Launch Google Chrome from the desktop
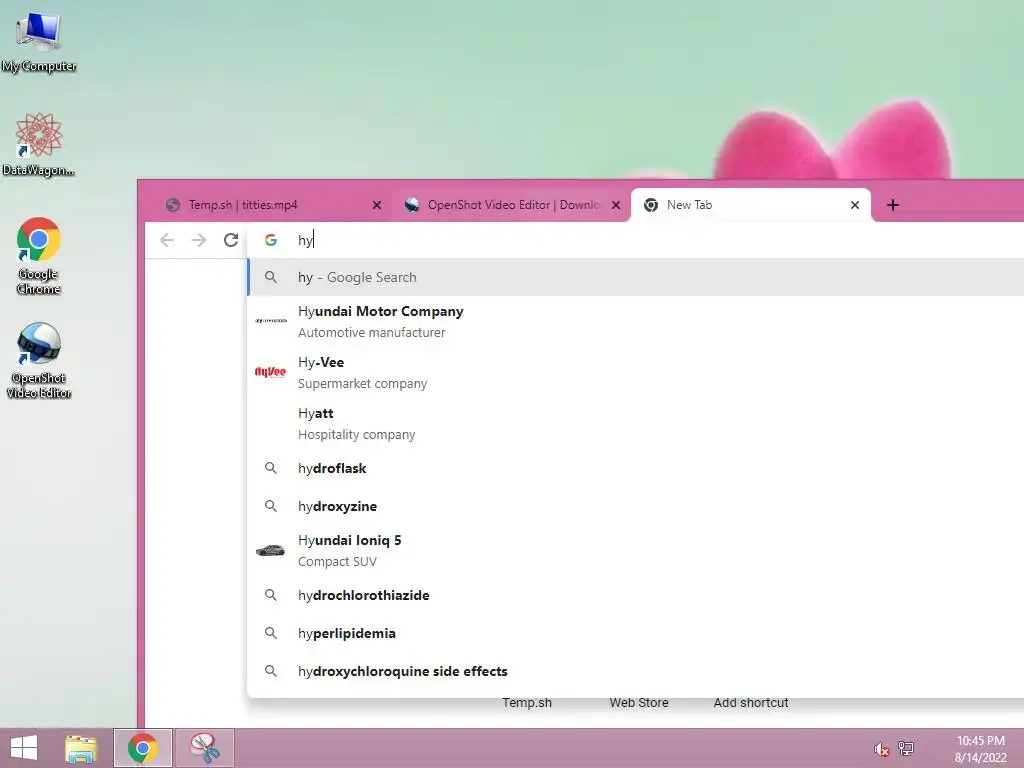This screenshot has width=1024, height=768. (x=39, y=256)
